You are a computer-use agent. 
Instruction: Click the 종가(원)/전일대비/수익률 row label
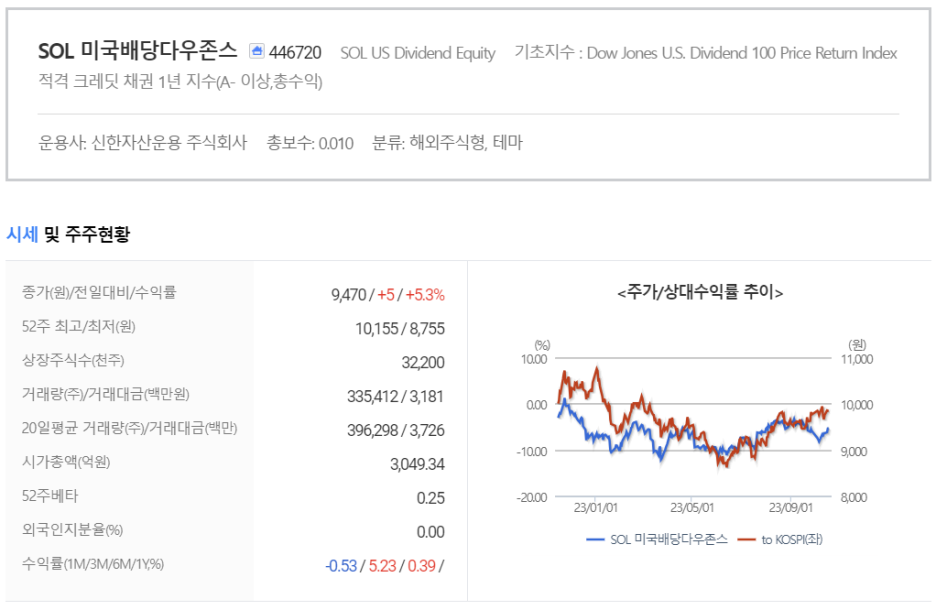tap(99, 292)
